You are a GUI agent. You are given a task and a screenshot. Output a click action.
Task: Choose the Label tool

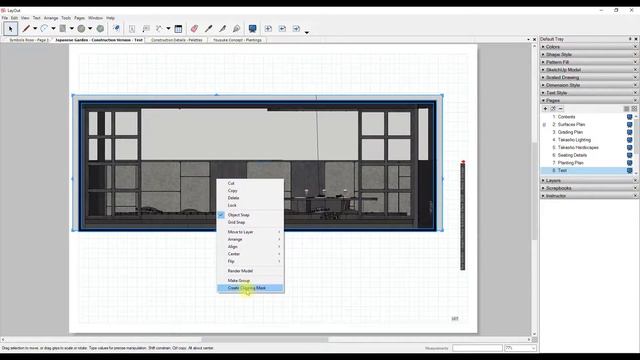(x=146, y=29)
